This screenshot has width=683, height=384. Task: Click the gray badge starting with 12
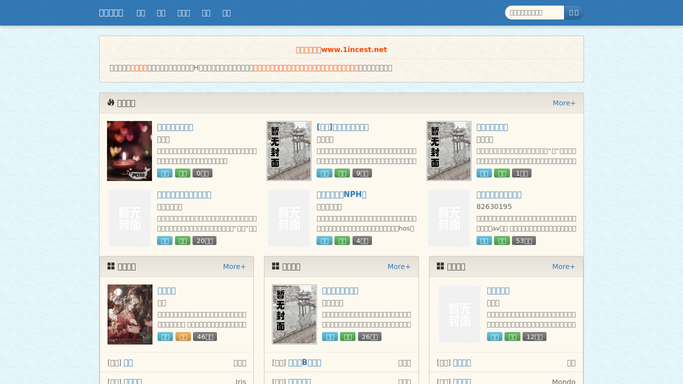point(534,337)
